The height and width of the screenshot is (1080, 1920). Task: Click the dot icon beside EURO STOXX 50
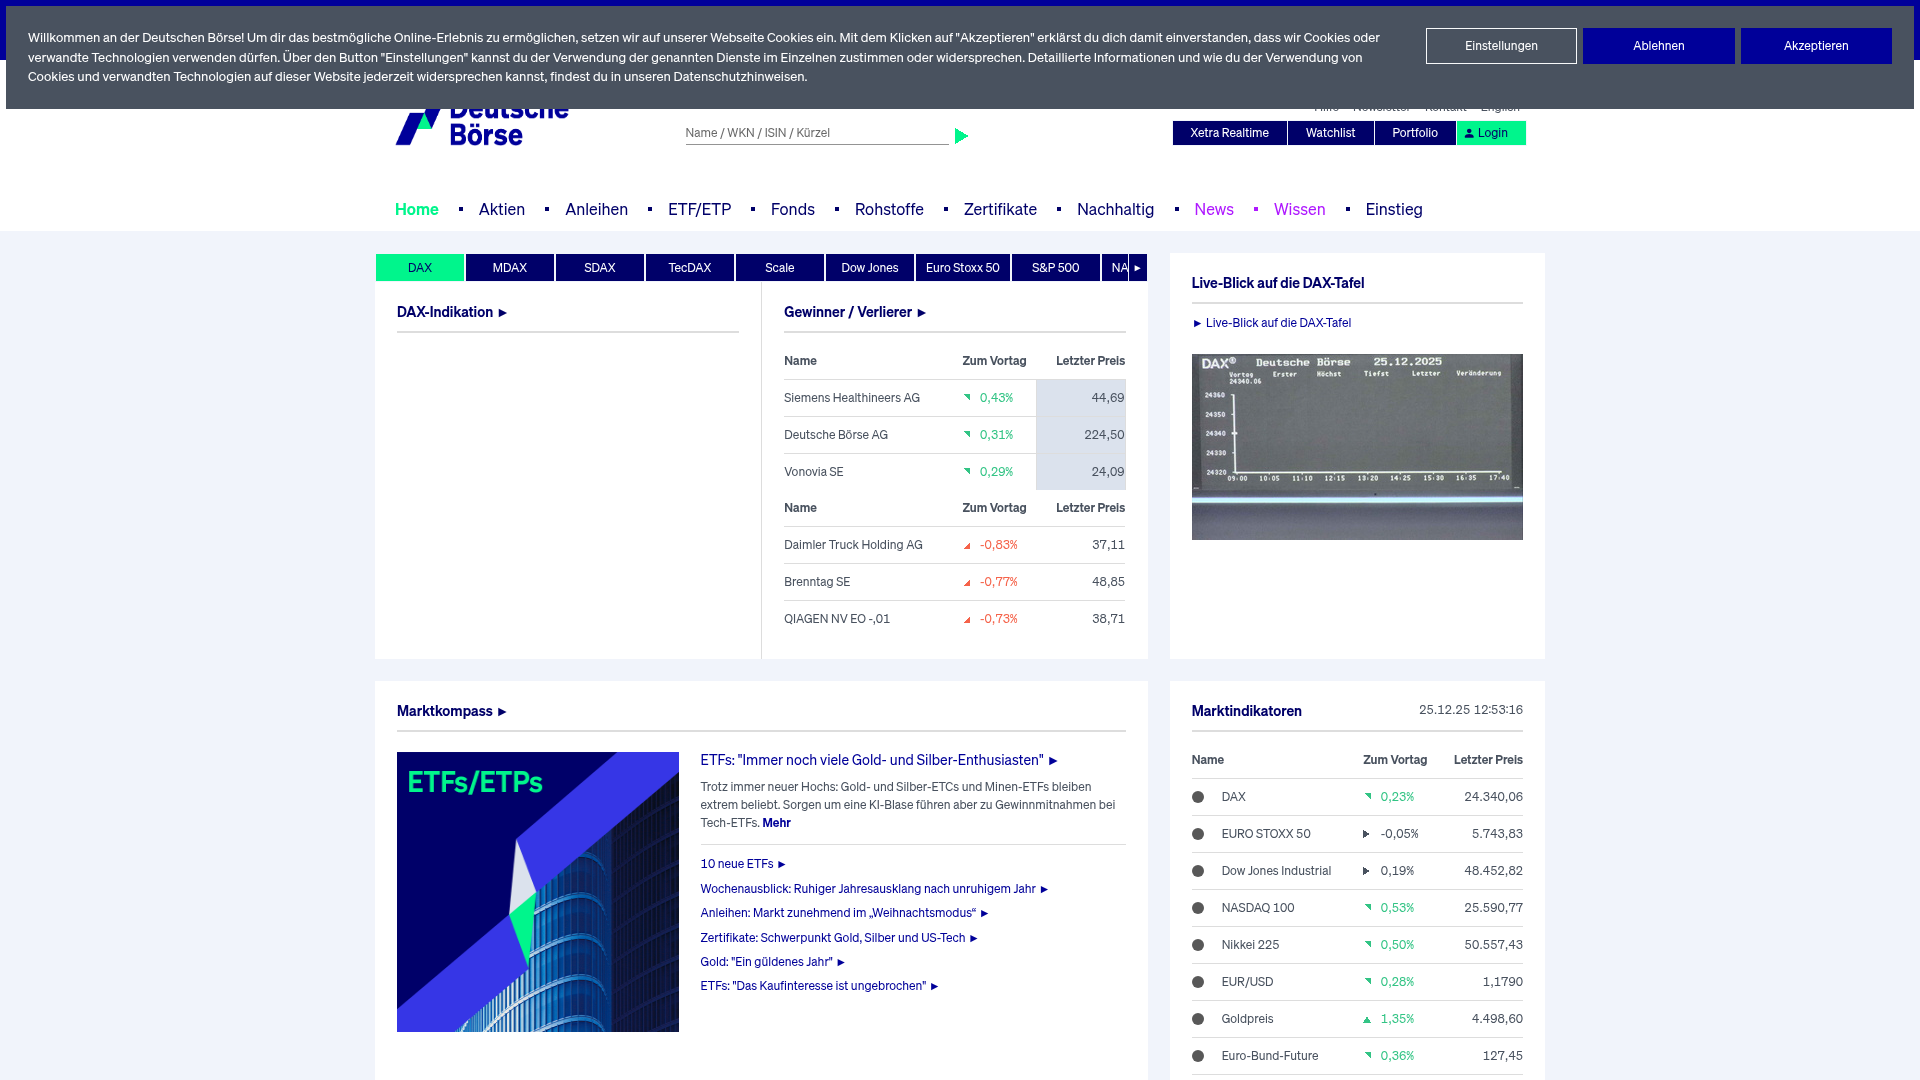[1198, 834]
